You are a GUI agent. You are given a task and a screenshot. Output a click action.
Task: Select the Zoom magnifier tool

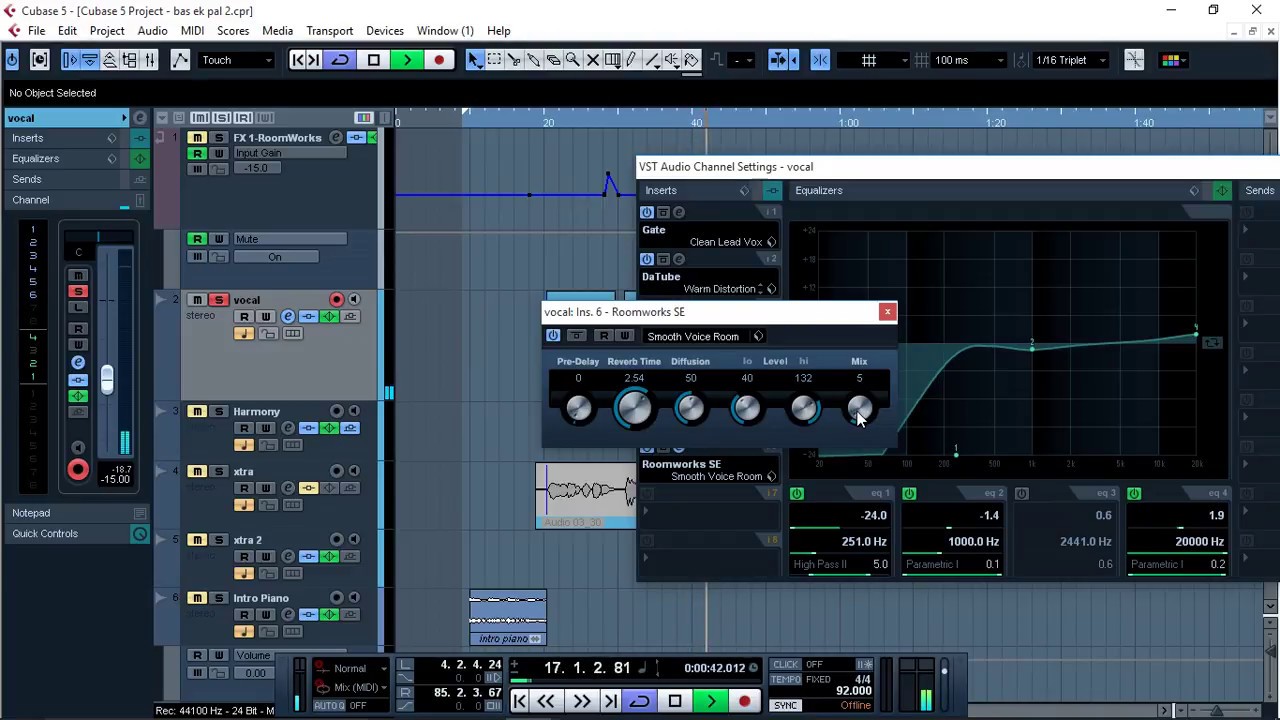[573, 60]
